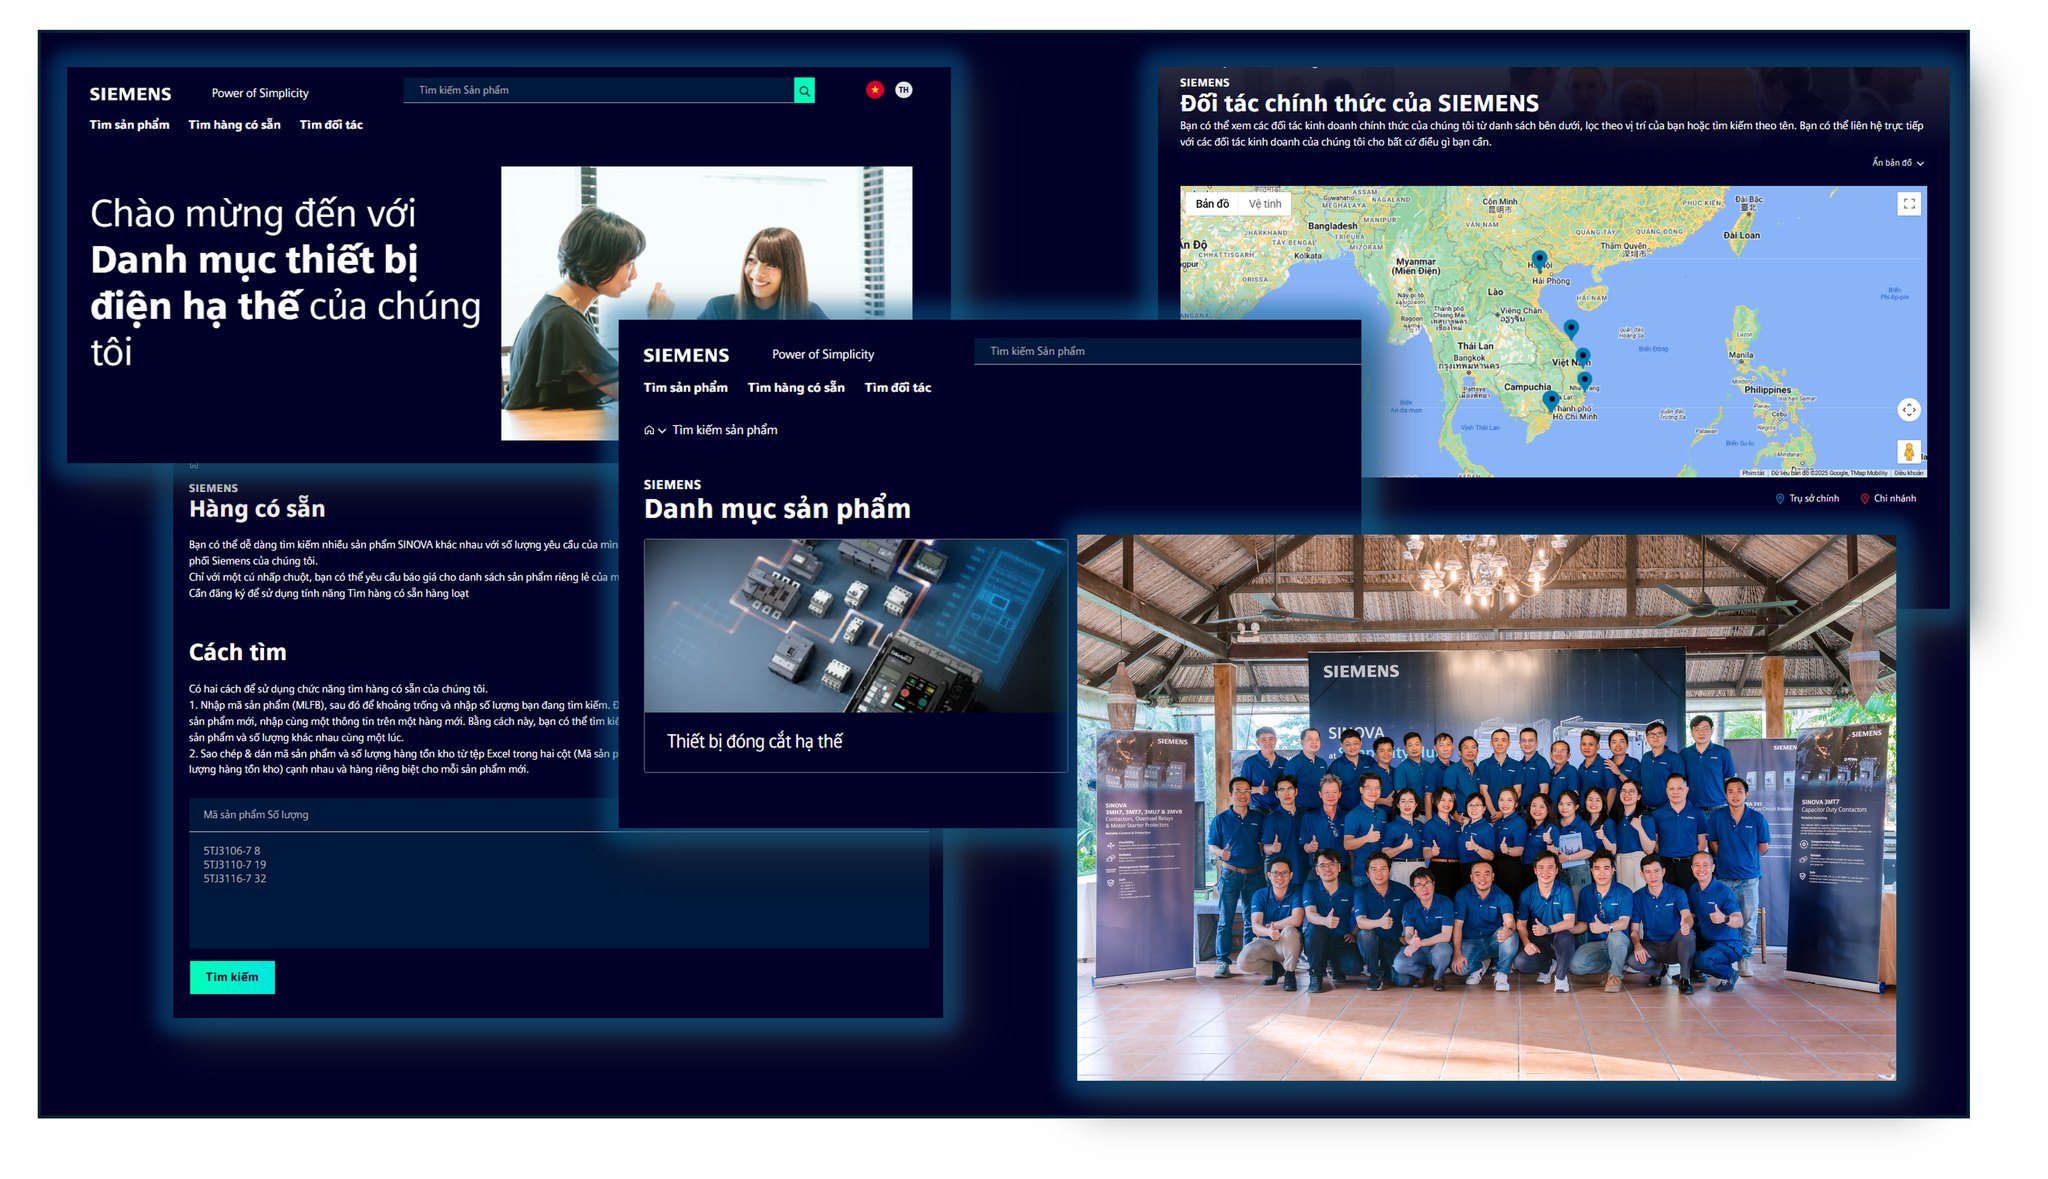
Task: Click the SIEMENS logo in the catalog window
Action: (x=687, y=355)
